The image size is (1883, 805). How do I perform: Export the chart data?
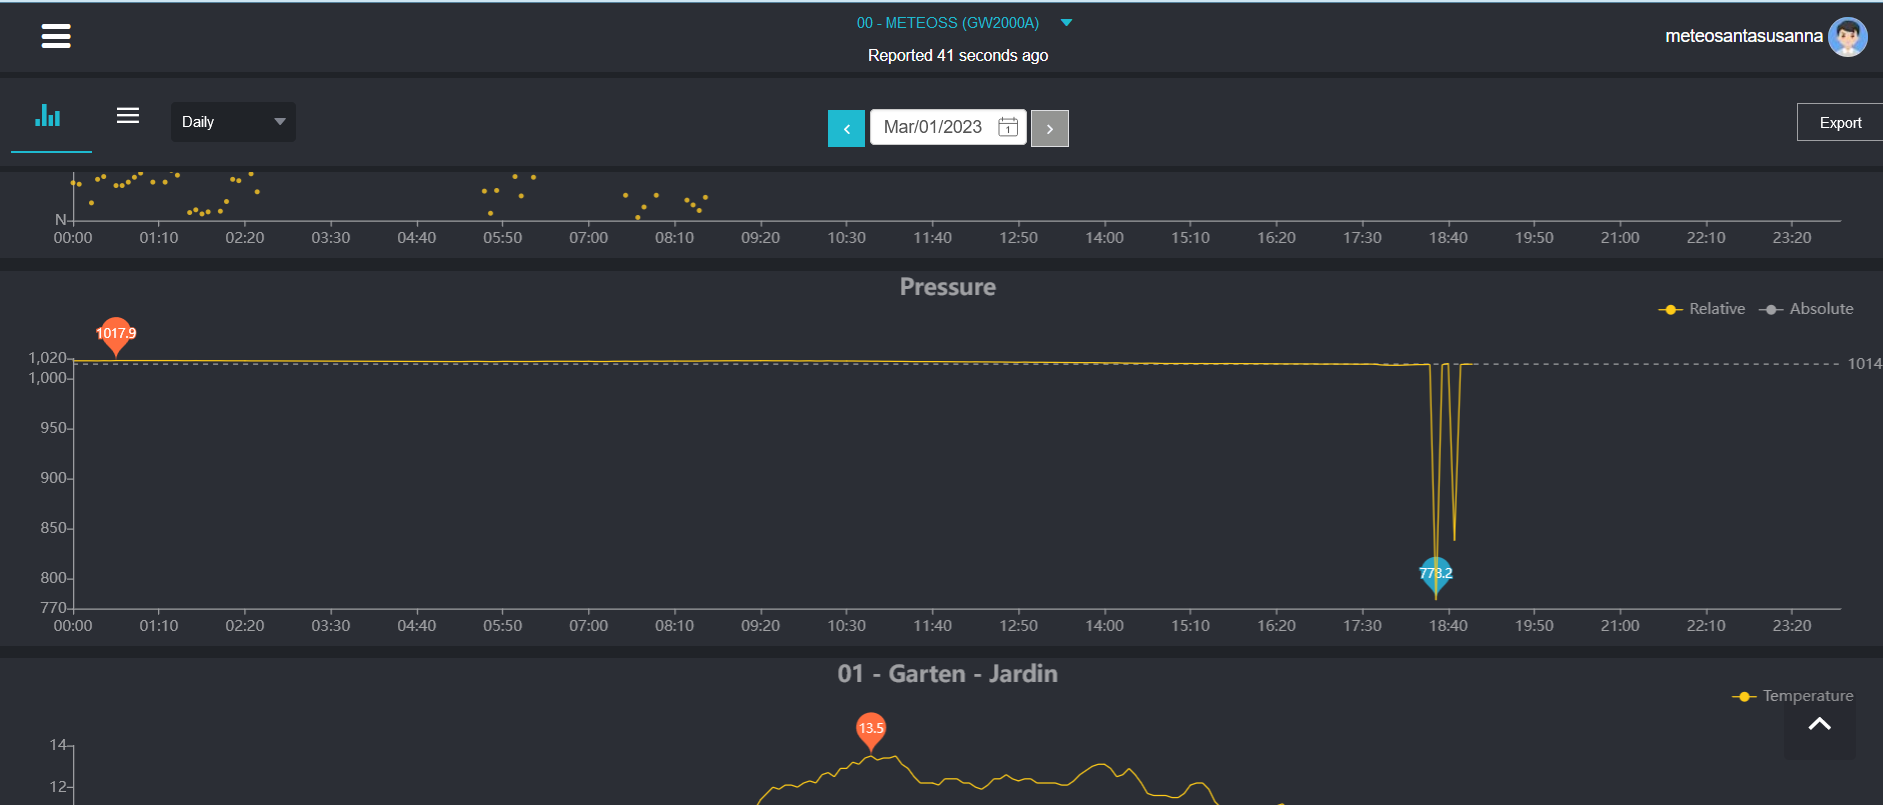point(1839,123)
